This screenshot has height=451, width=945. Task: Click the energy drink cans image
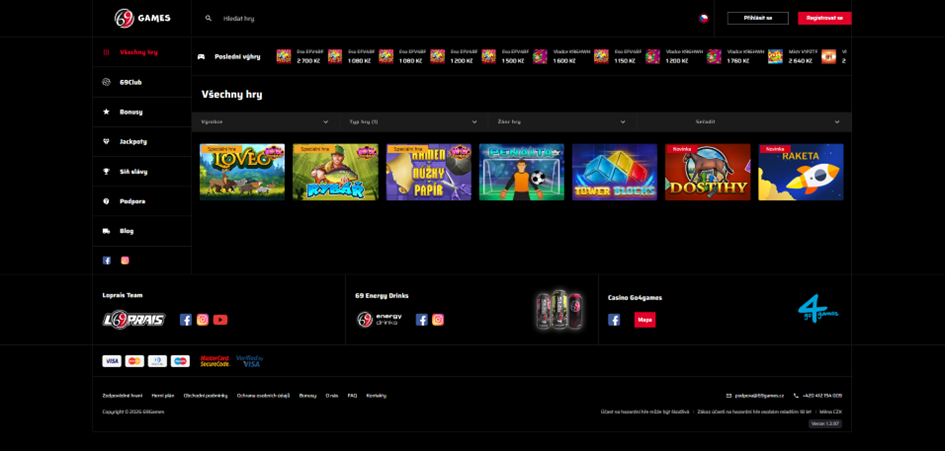point(559,310)
